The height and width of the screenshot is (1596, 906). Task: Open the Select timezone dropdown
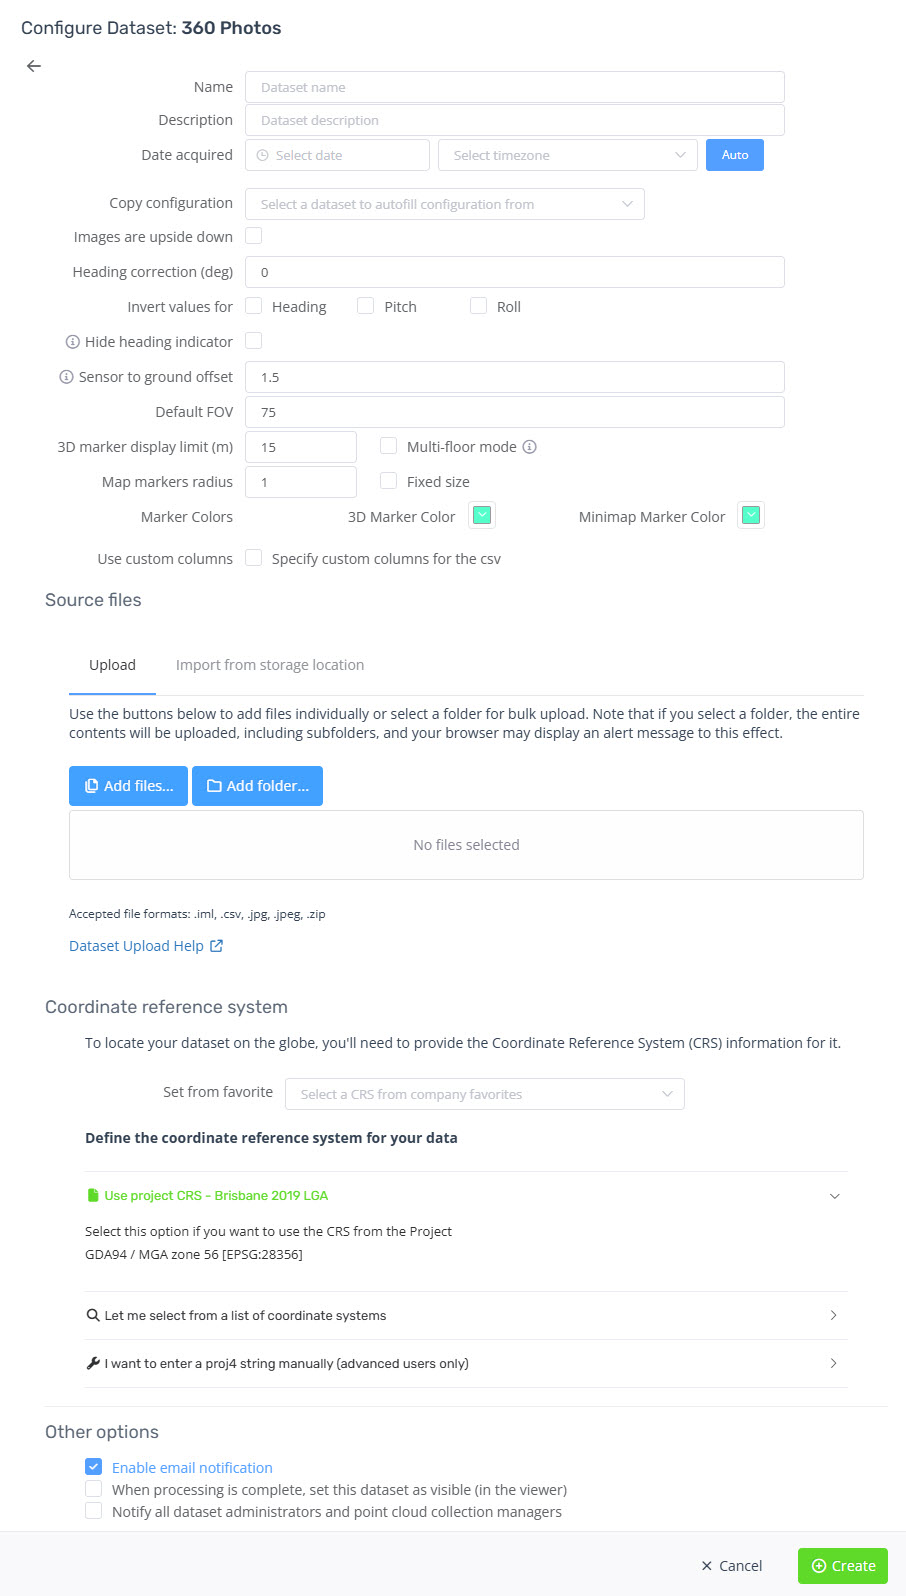click(568, 155)
